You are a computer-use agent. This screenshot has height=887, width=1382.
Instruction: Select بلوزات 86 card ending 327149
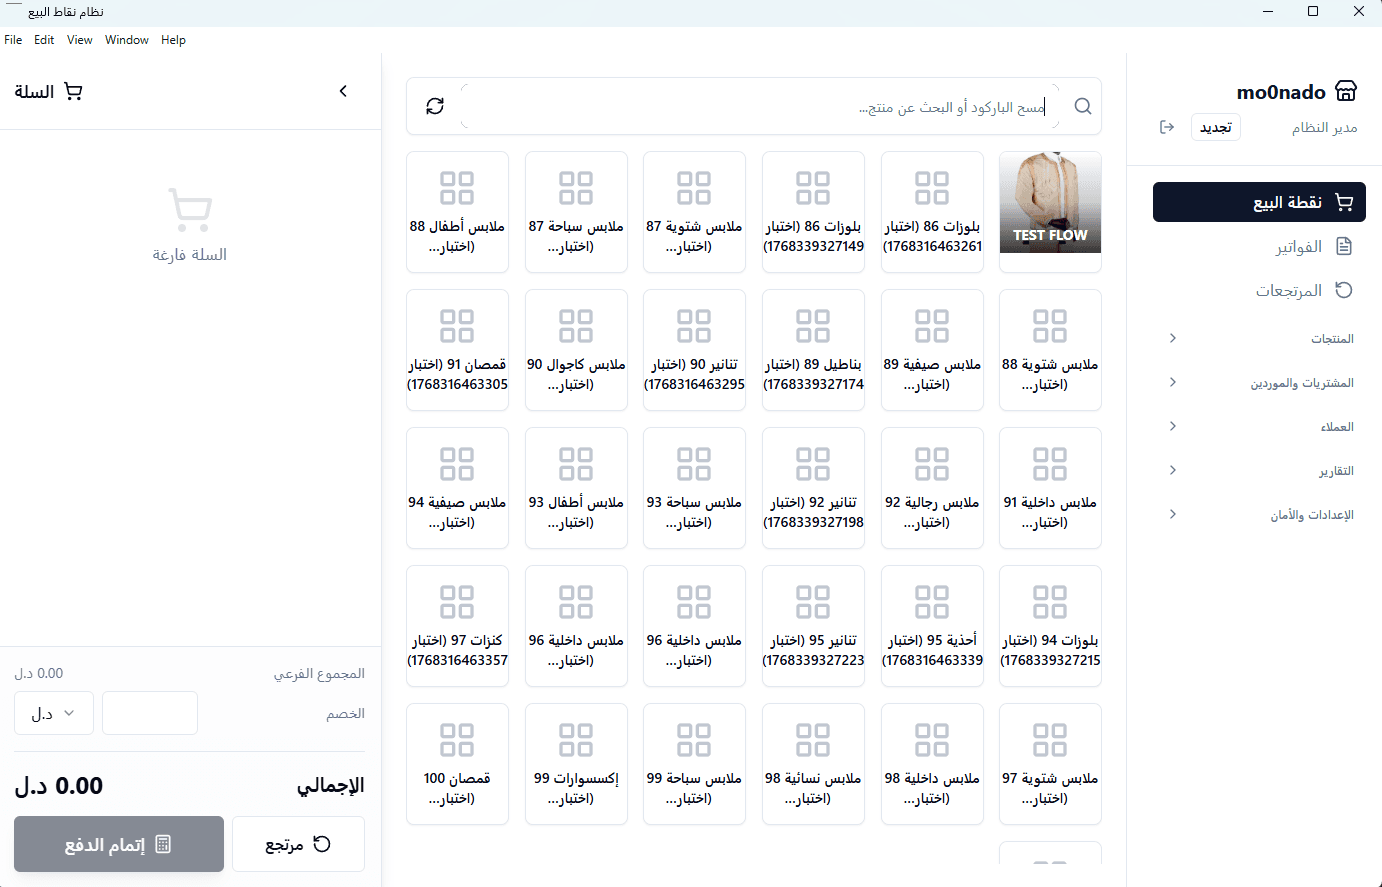[x=813, y=212]
